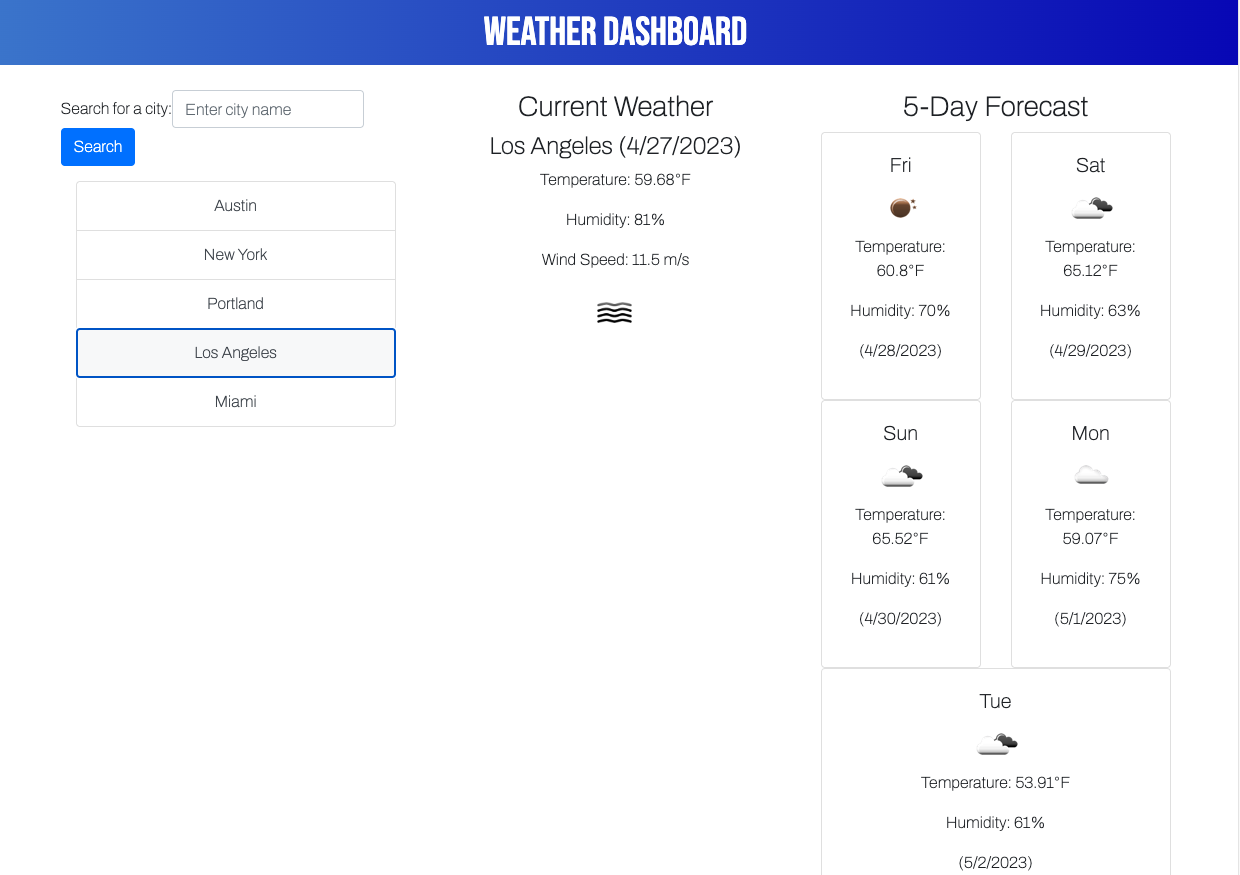Click the Fri forecast card heading

pyautogui.click(x=900, y=165)
